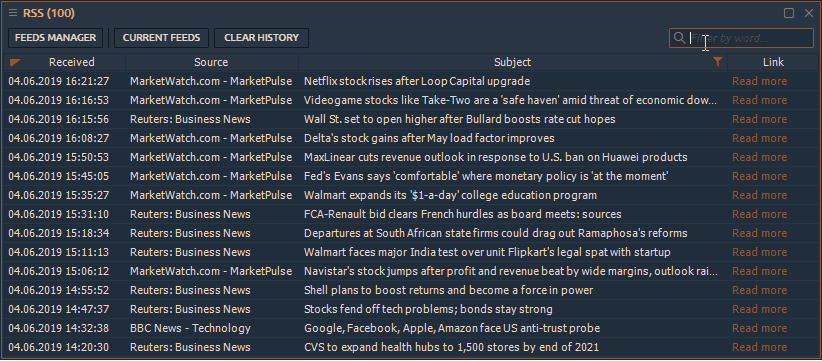Image resolution: width=822 pixels, height=361 pixels.
Task: Click timestamp 04.06.2019 15:45:05
Action: click(59, 176)
